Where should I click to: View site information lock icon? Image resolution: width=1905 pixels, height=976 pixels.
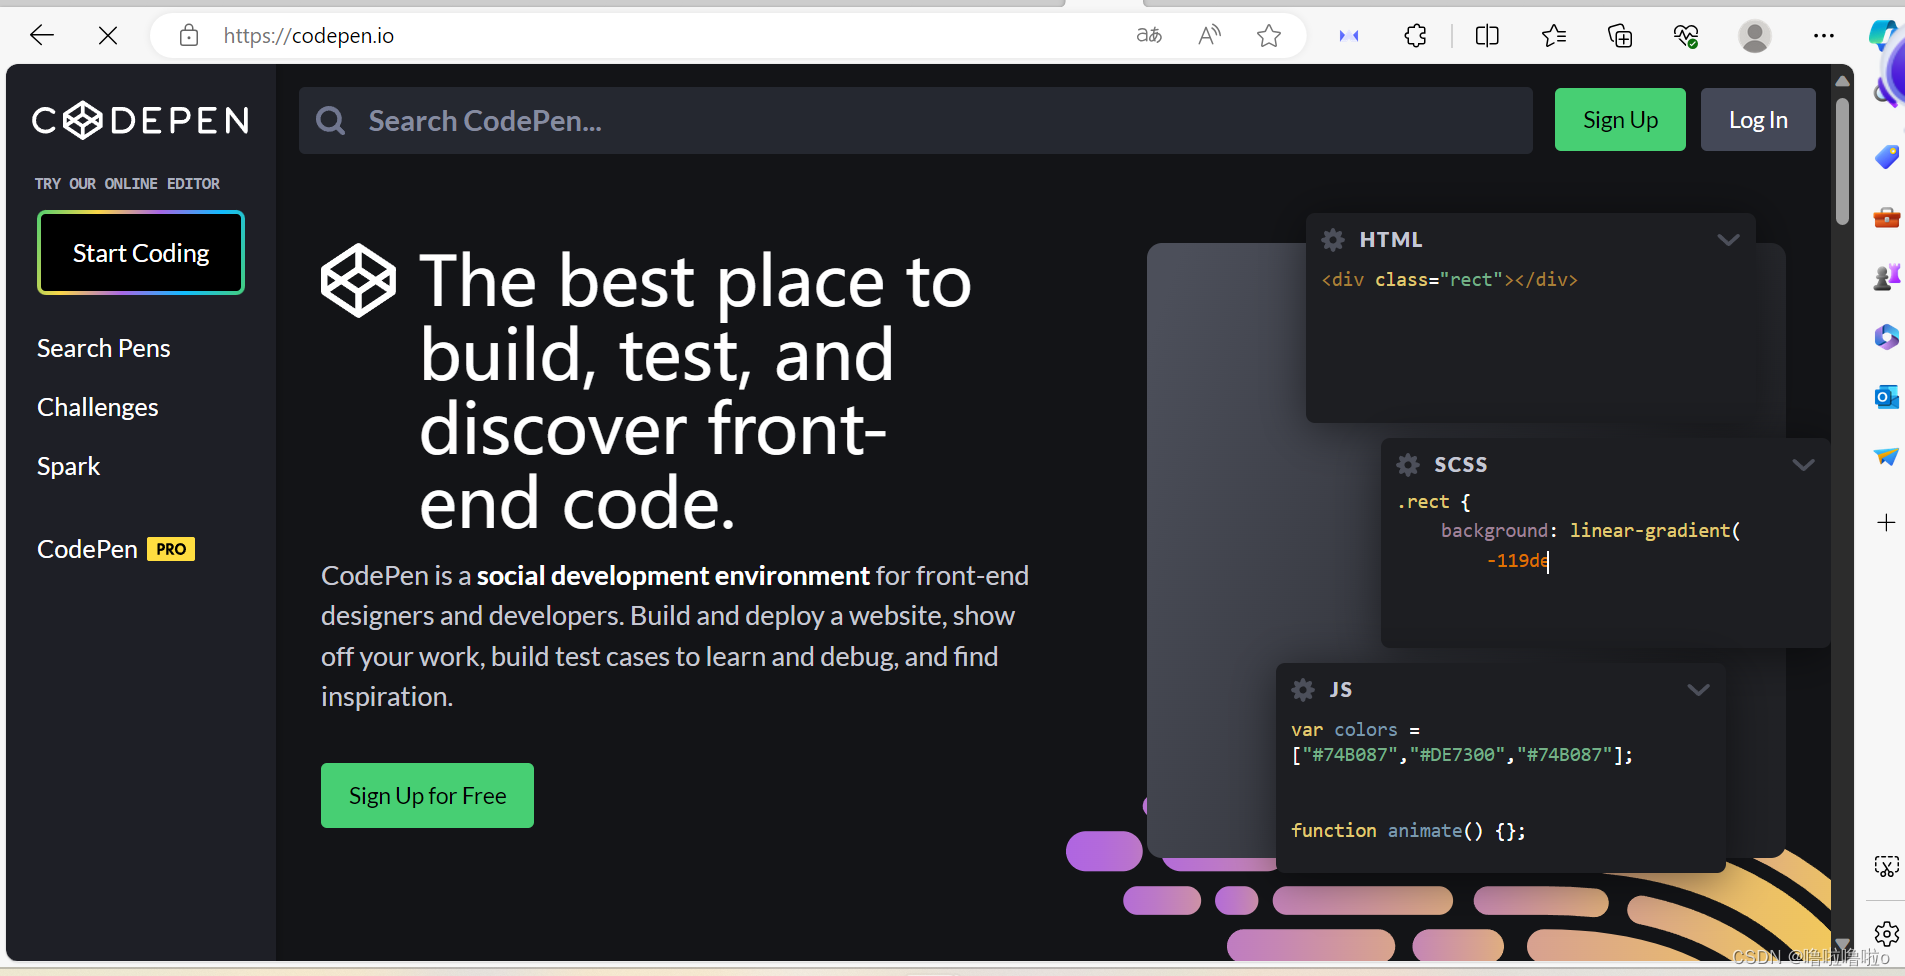pyautogui.click(x=189, y=36)
